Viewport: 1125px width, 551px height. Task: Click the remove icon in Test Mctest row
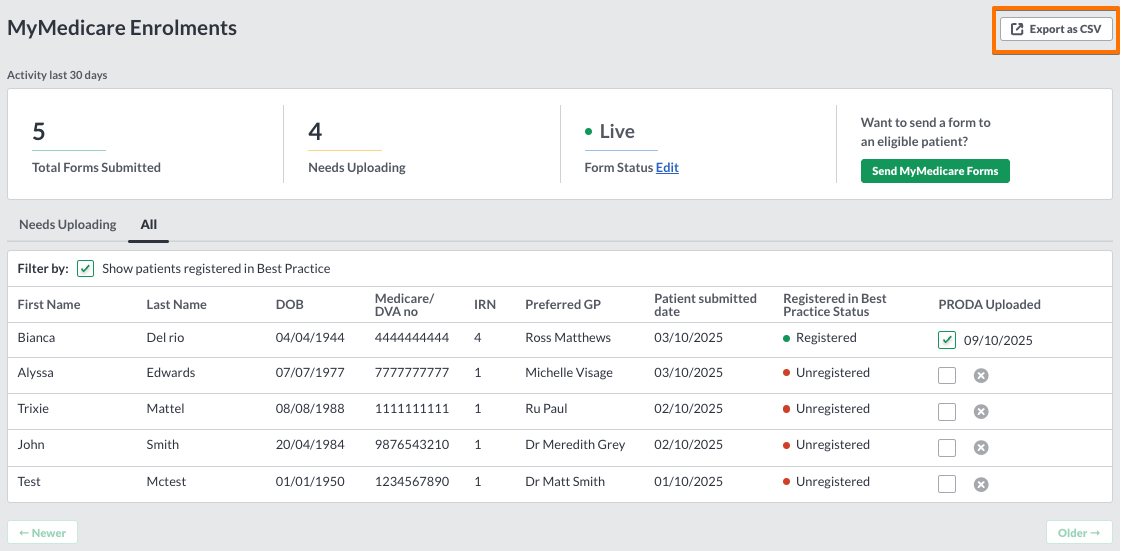tap(981, 484)
